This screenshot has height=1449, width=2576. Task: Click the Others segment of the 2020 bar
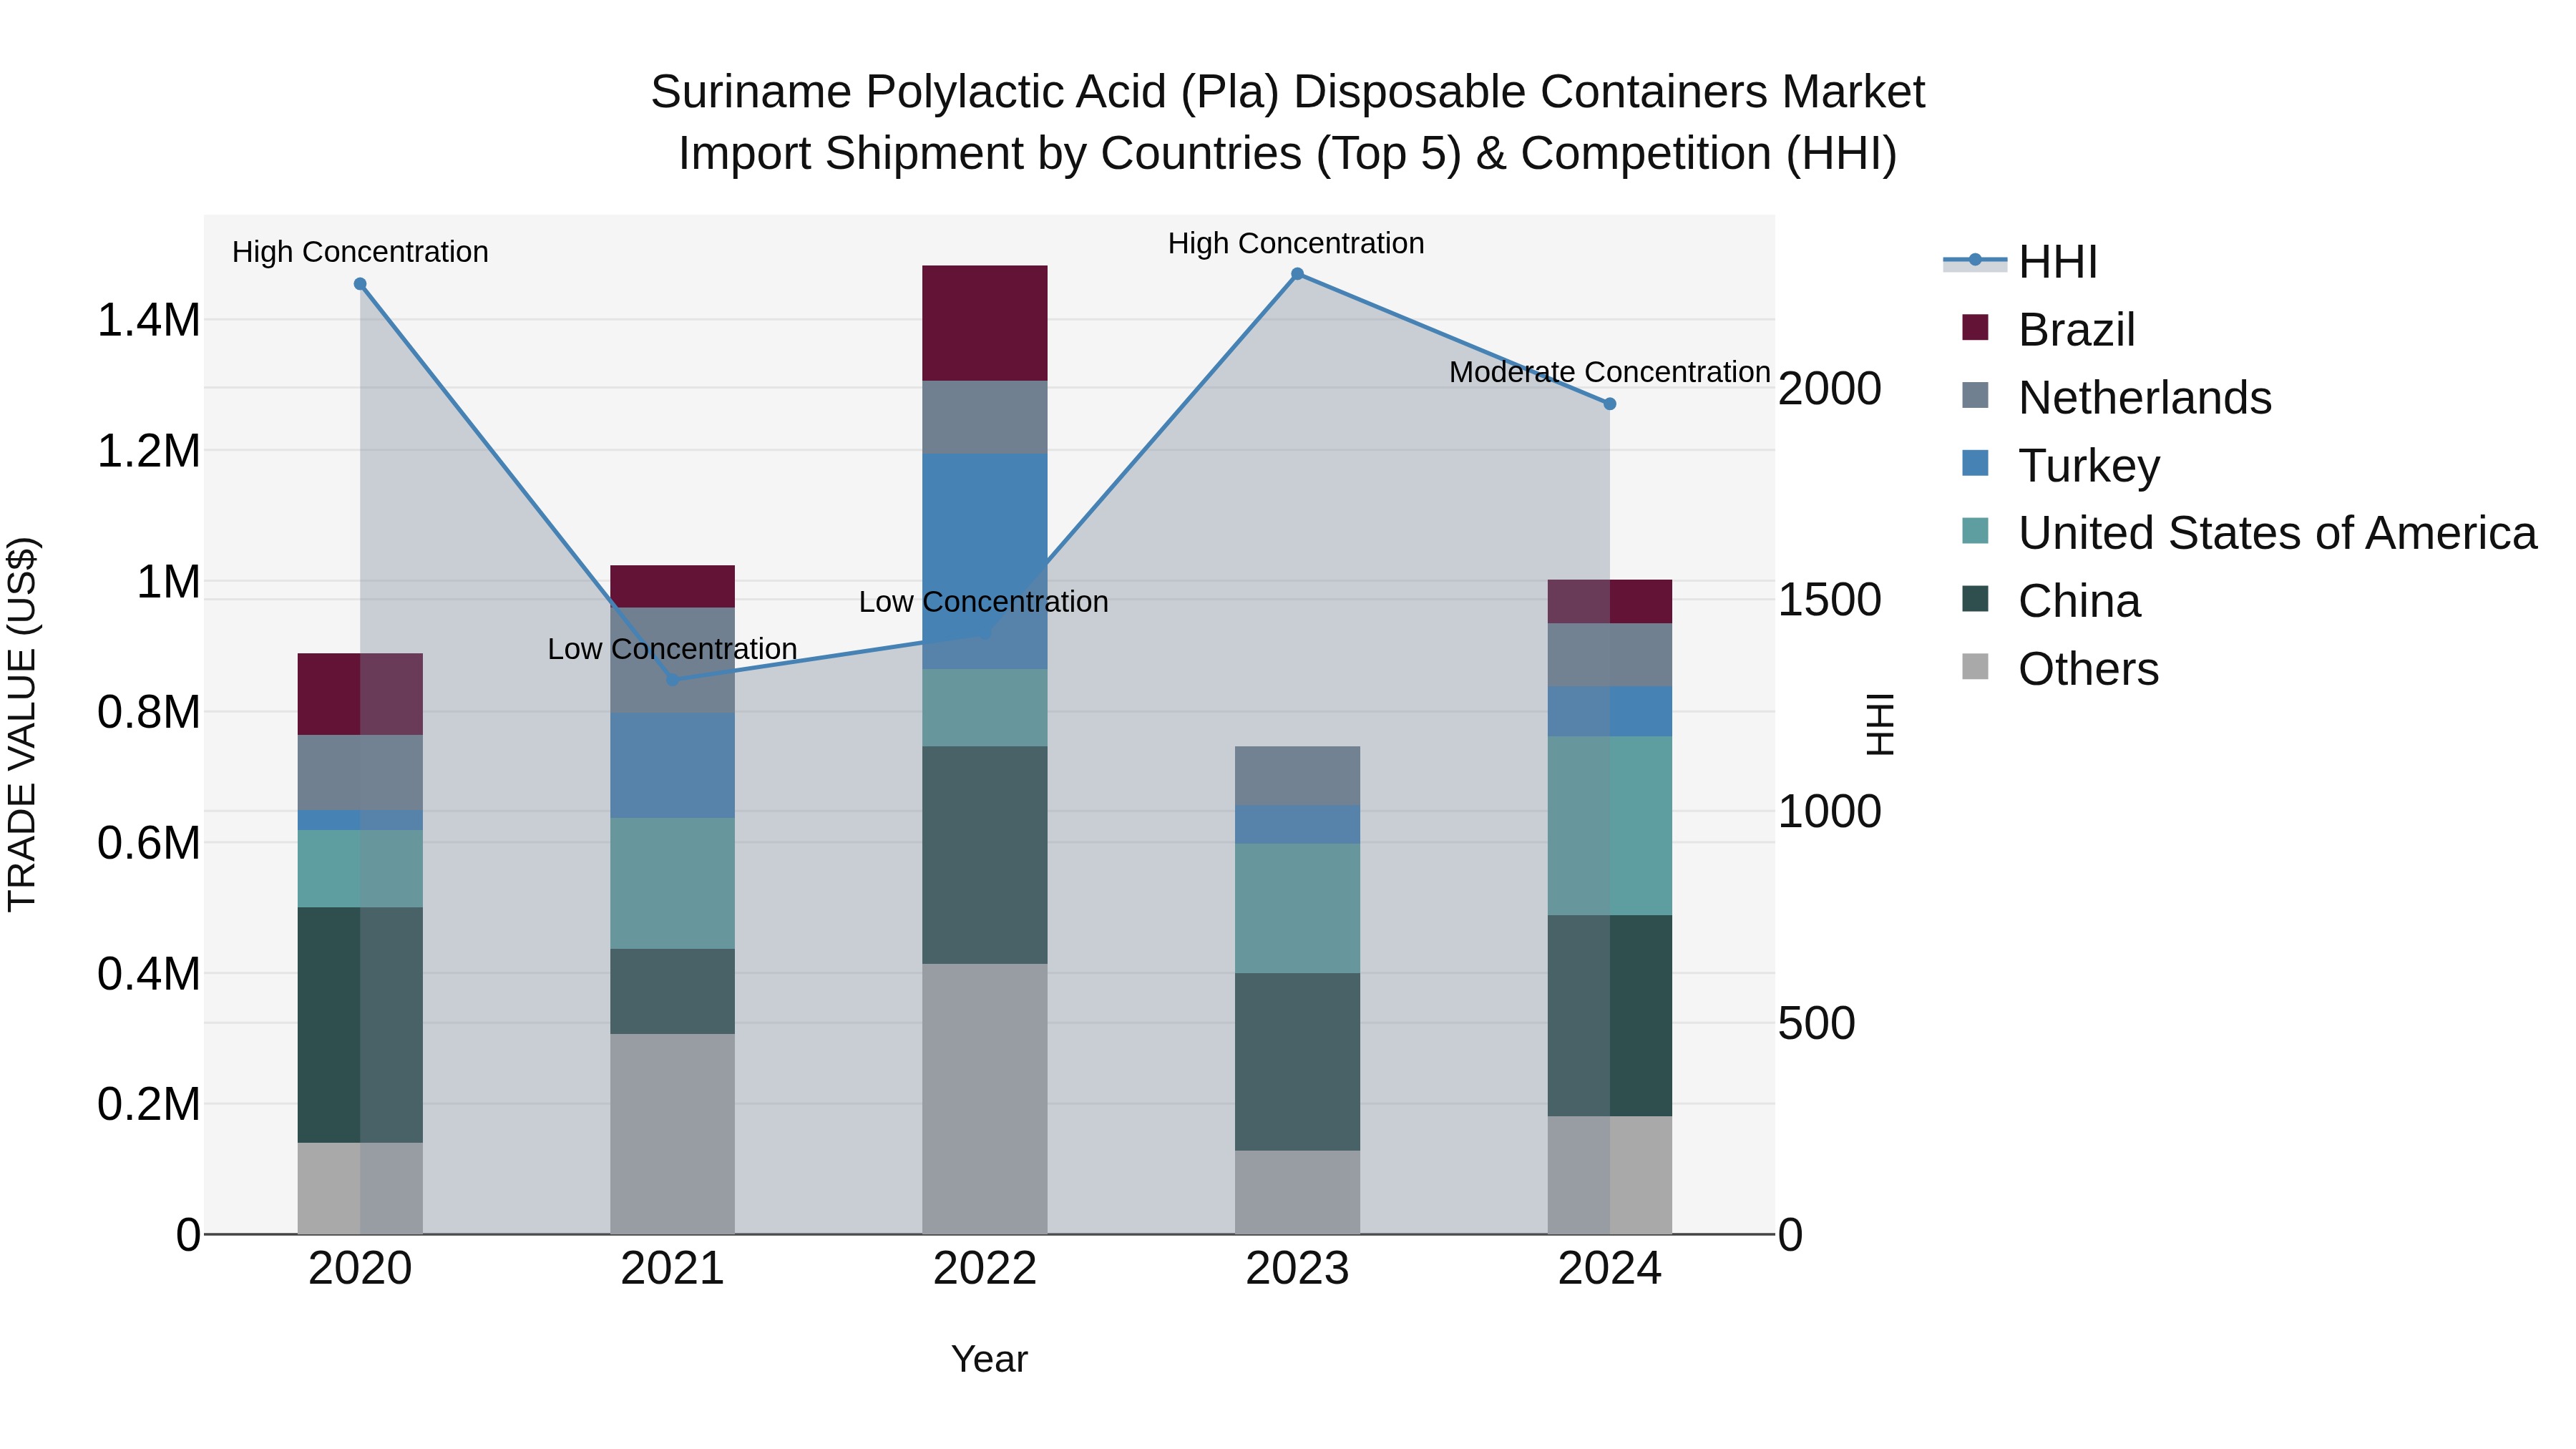[360, 1188]
